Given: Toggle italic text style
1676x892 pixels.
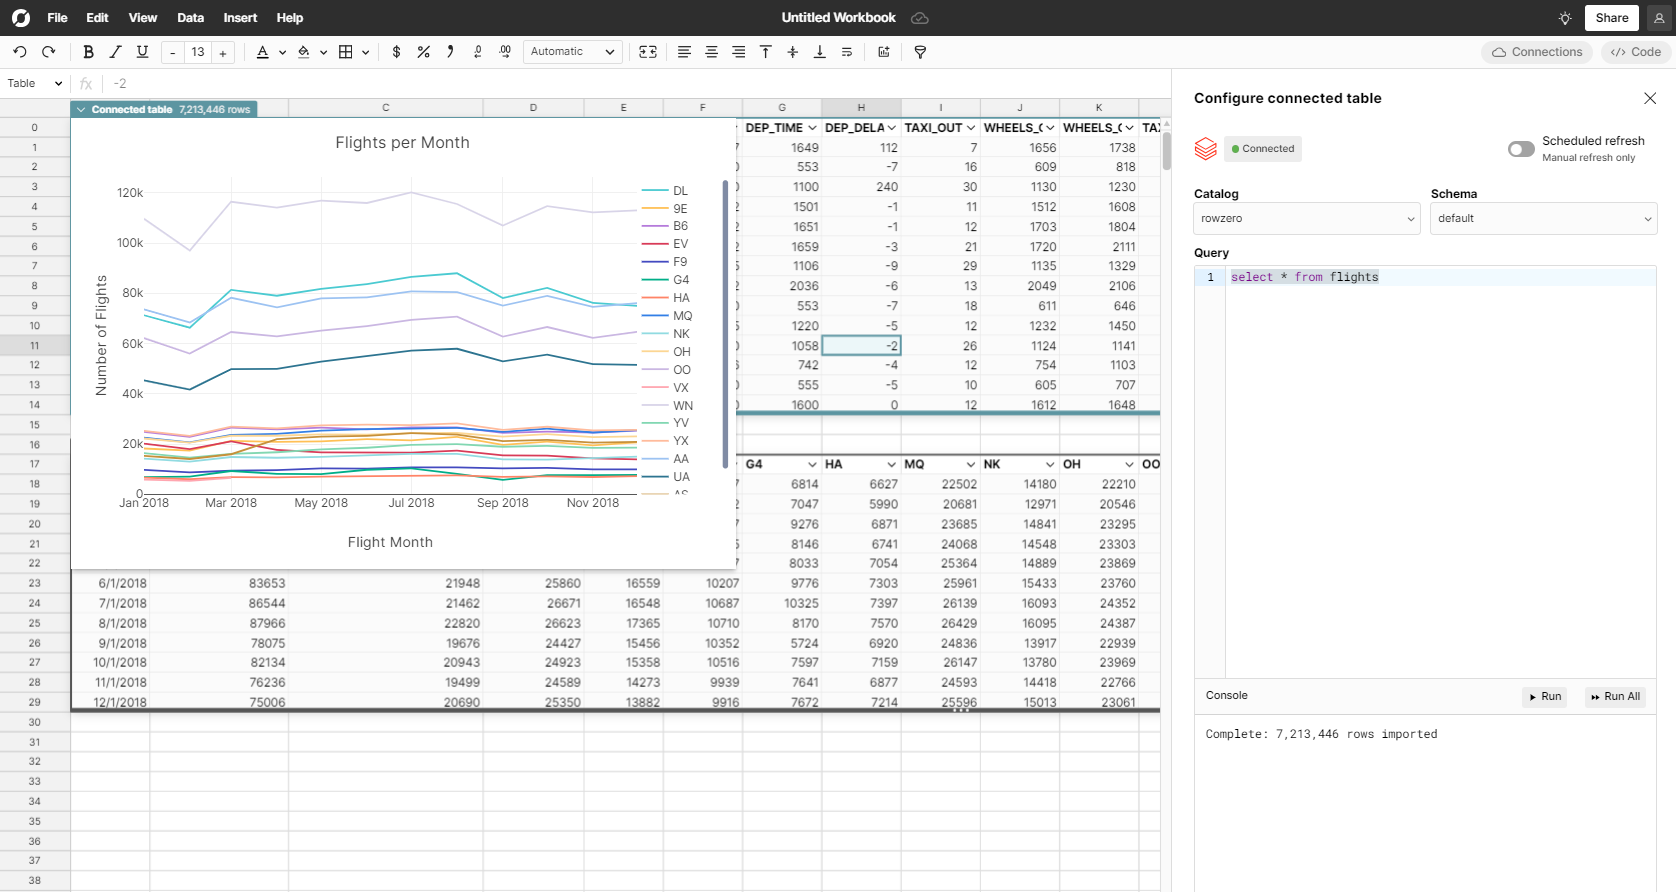Looking at the screenshot, I should [115, 52].
